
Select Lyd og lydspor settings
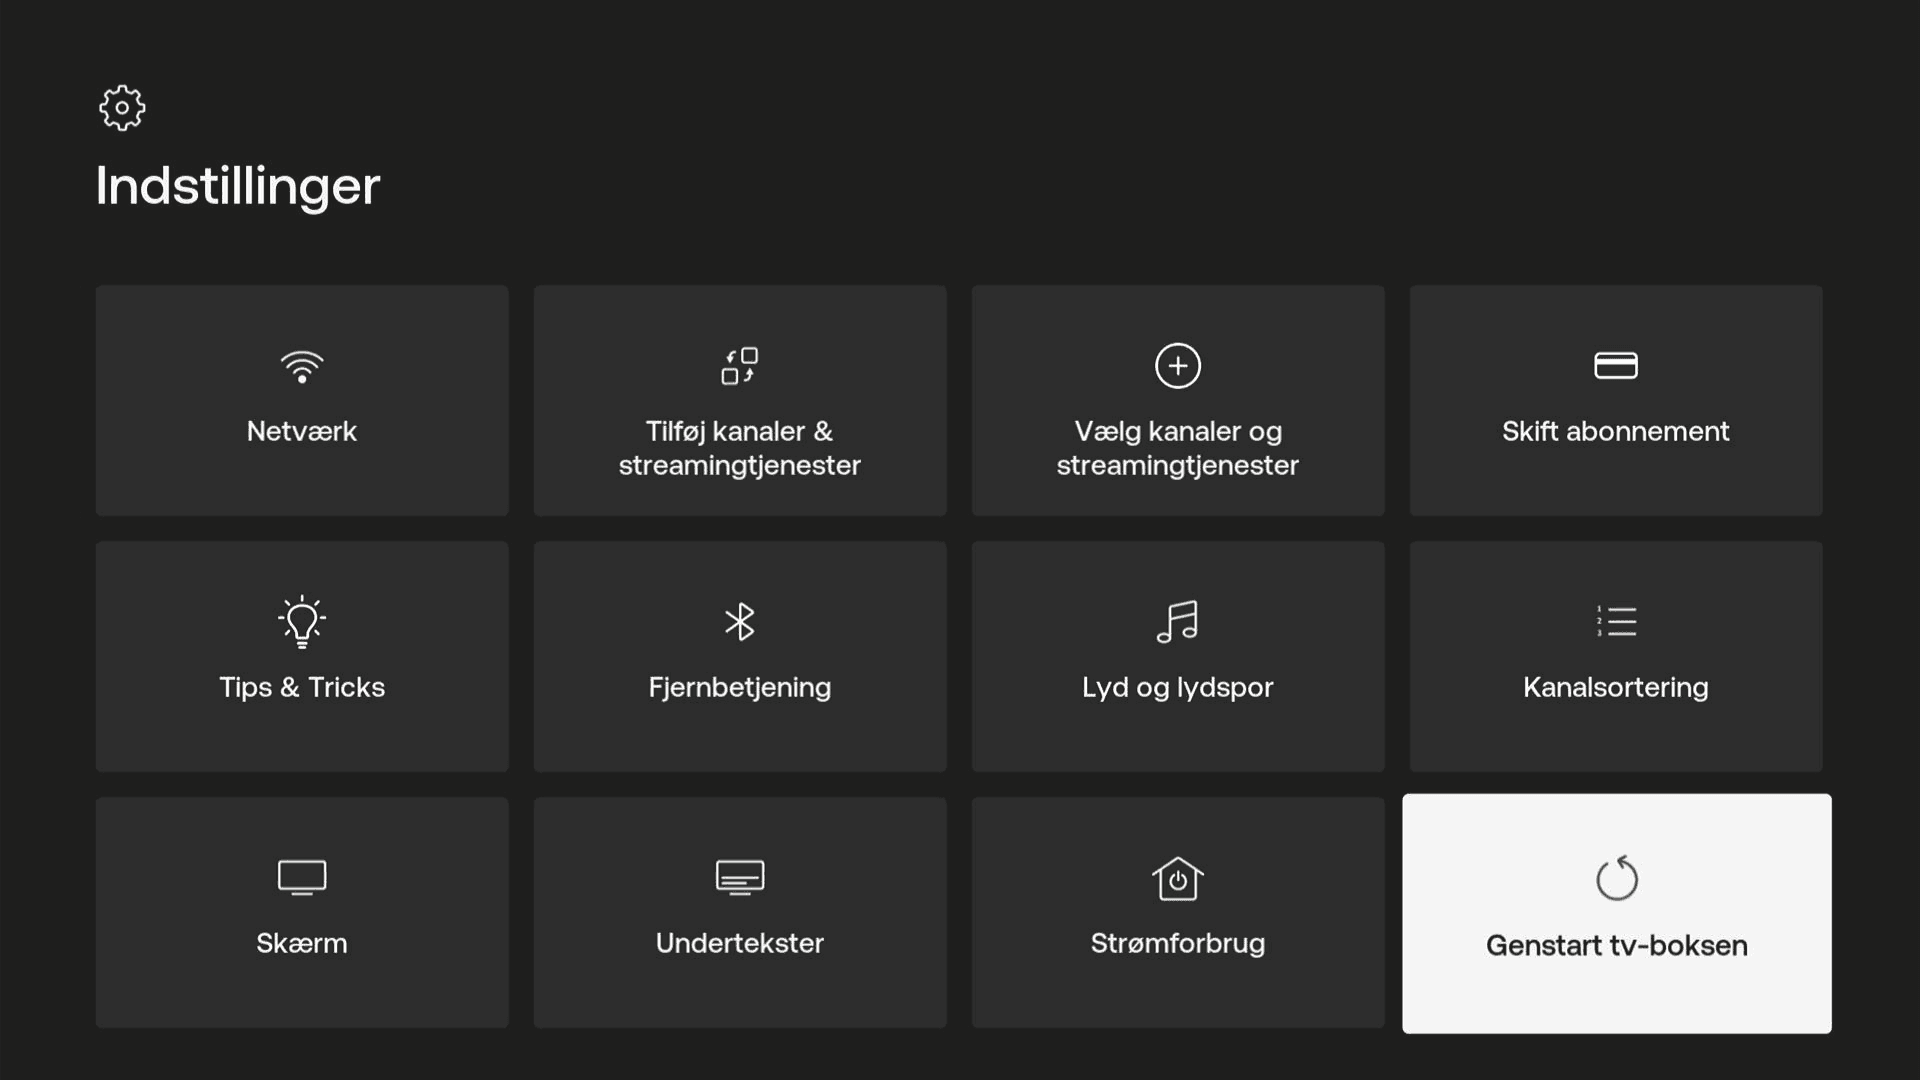[x=1178, y=655]
